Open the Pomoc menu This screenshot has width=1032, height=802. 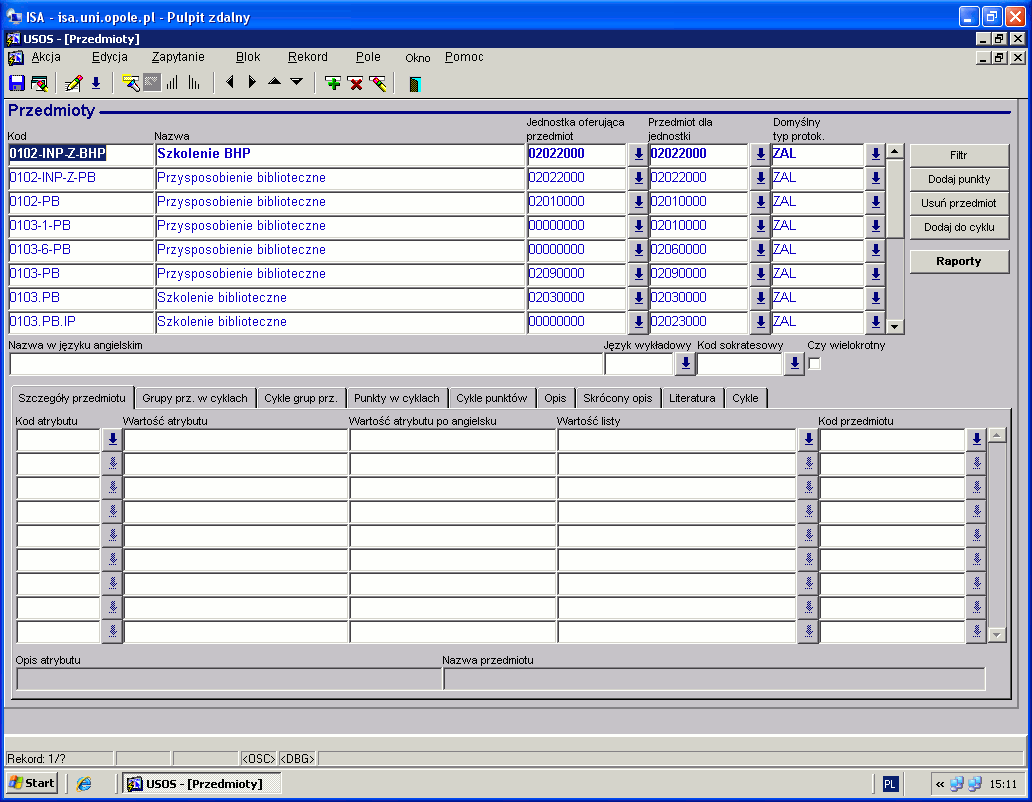464,57
